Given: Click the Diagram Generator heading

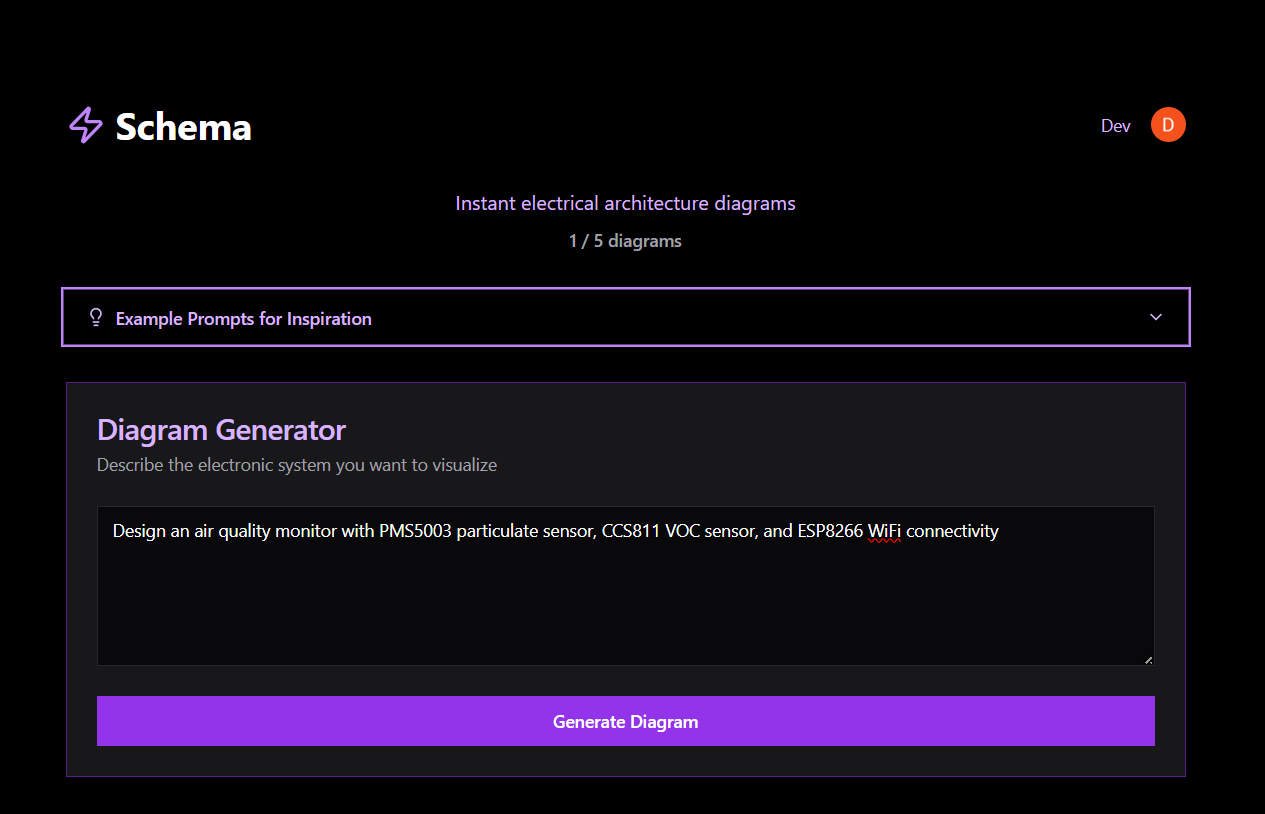Looking at the screenshot, I should (x=221, y=430).
